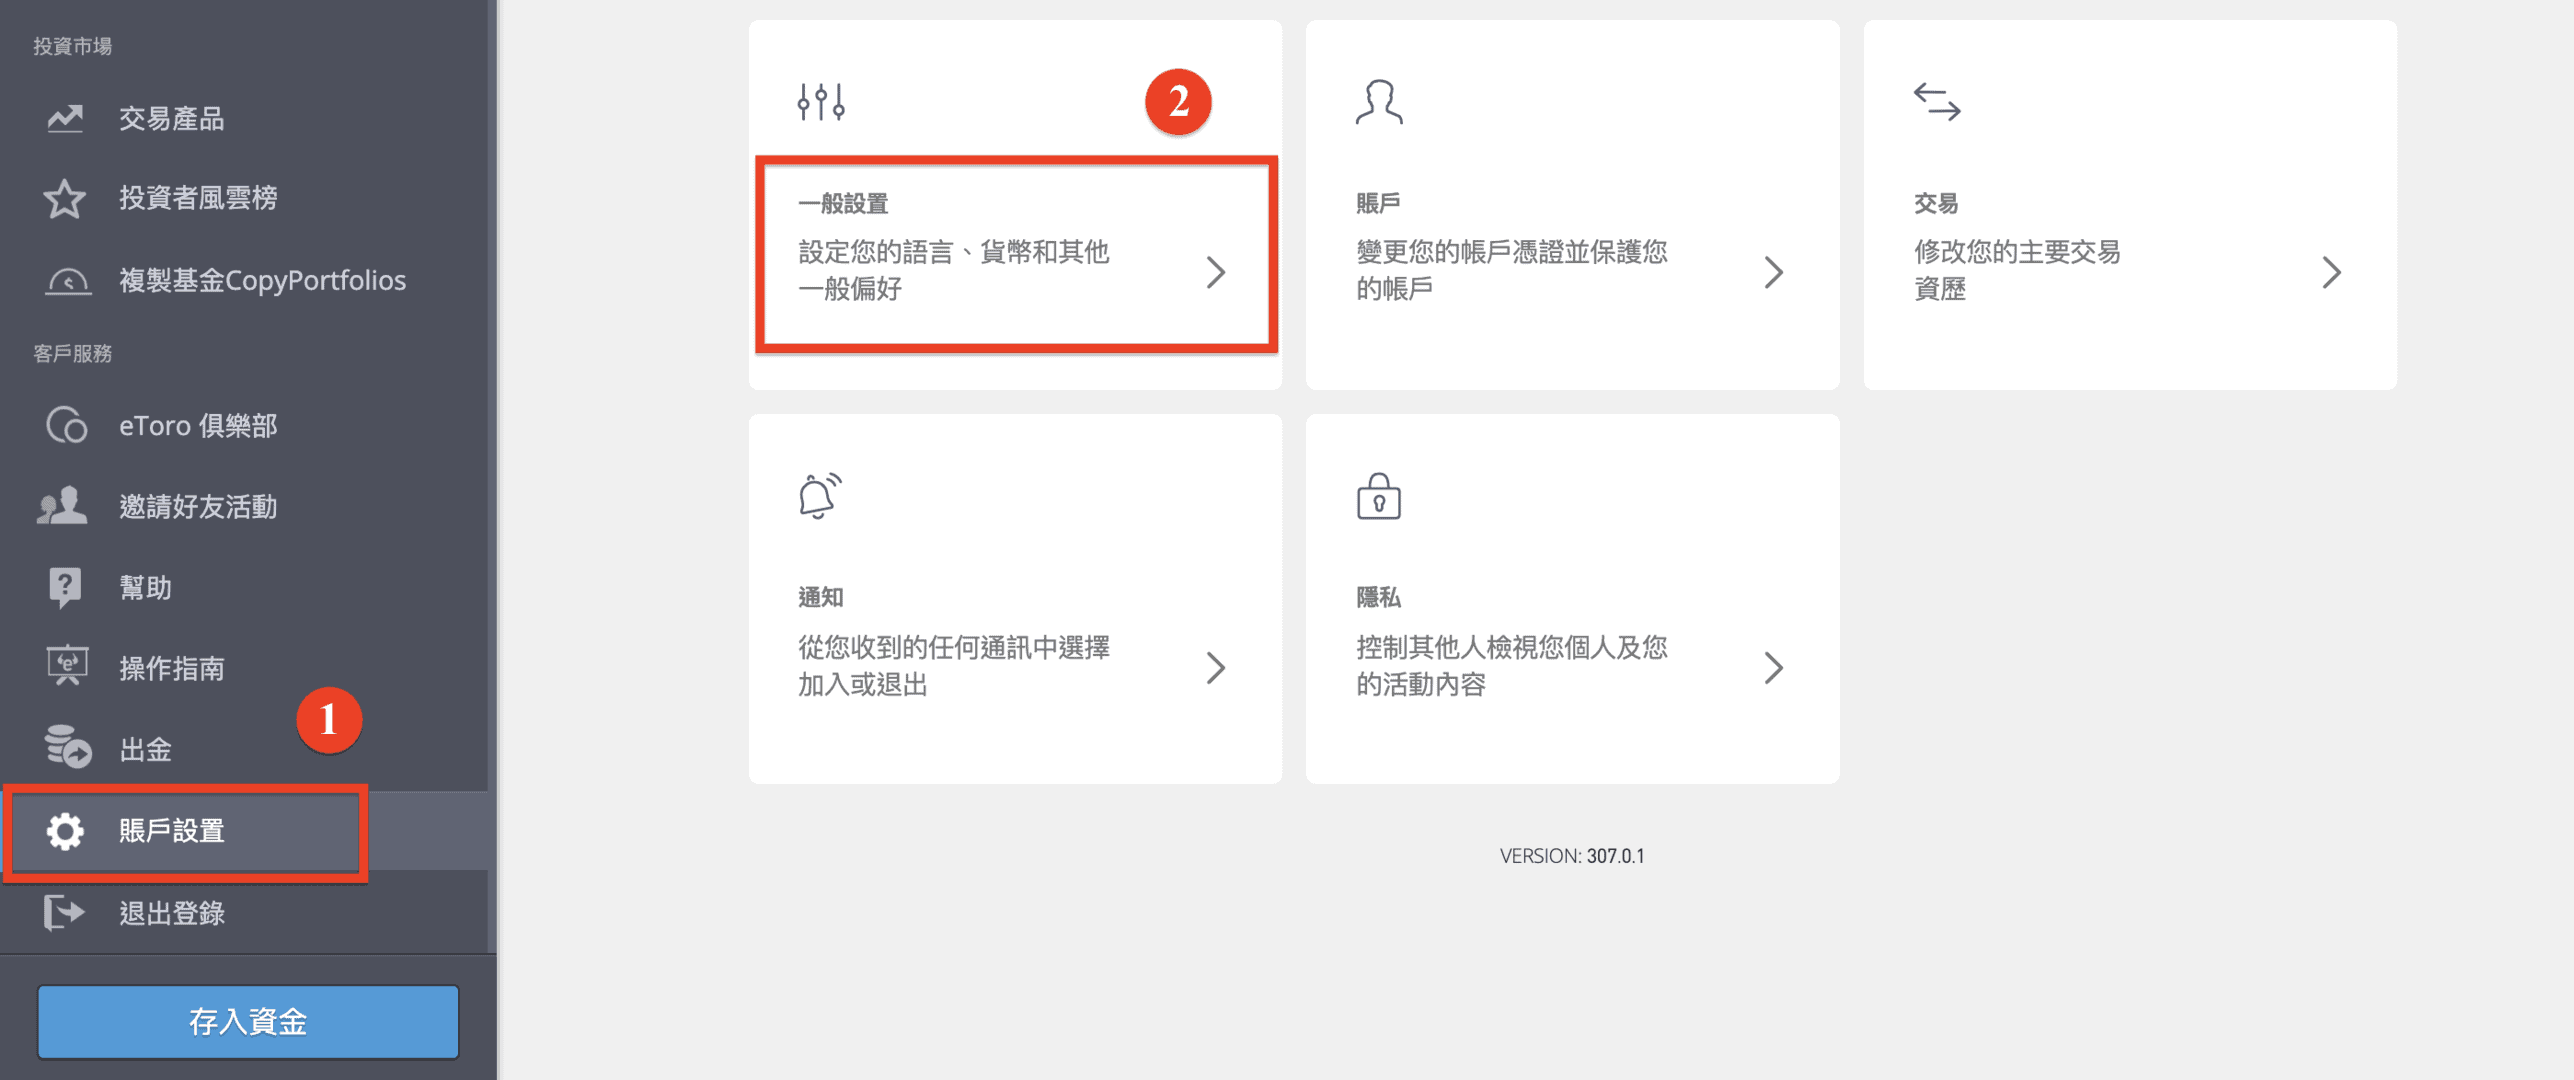Select the 交易產品 chart icon in sidebar
Image resolution: width=2574 pixels, height=1080 pixels.
click(x=64, y=118)
